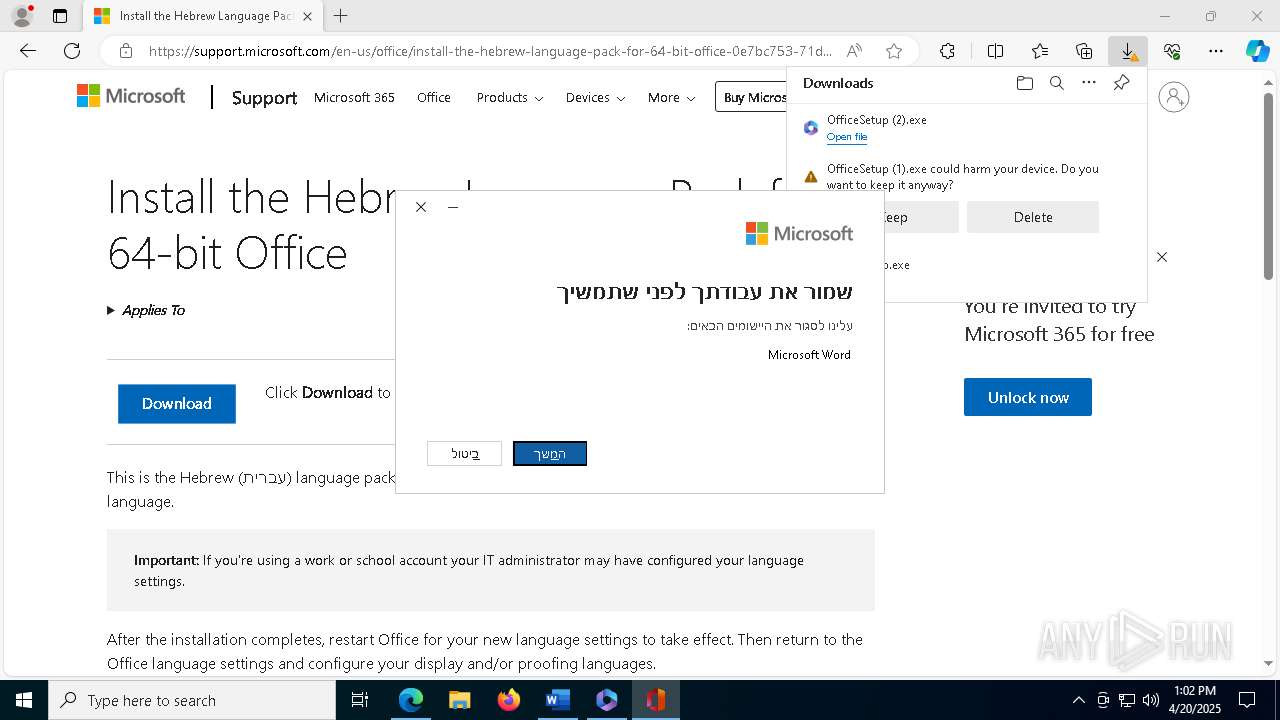This screenshot has width=1280, height=720.
Task: Click the OfficeSetup (2).exe file name
Action: click(x=877, y=120)
